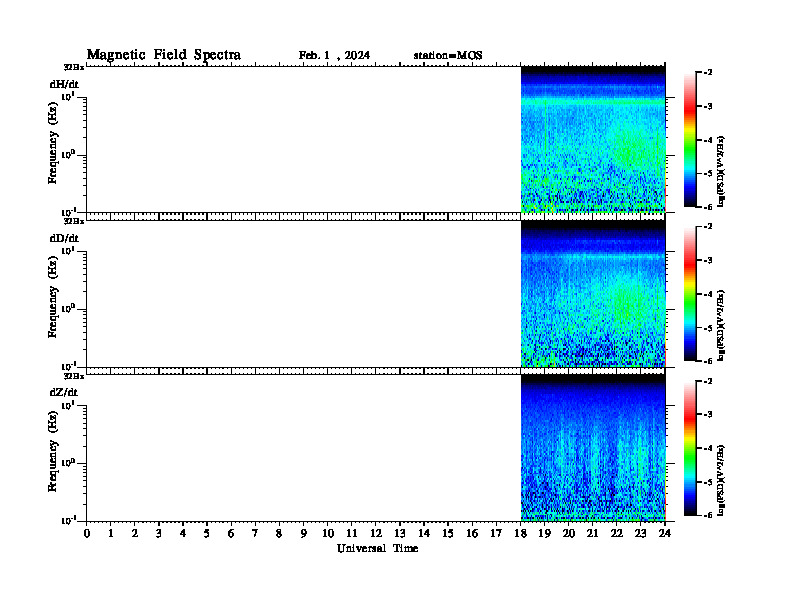Click the 10^1 tick label on dH/dt axis

(x=68, y=96)
